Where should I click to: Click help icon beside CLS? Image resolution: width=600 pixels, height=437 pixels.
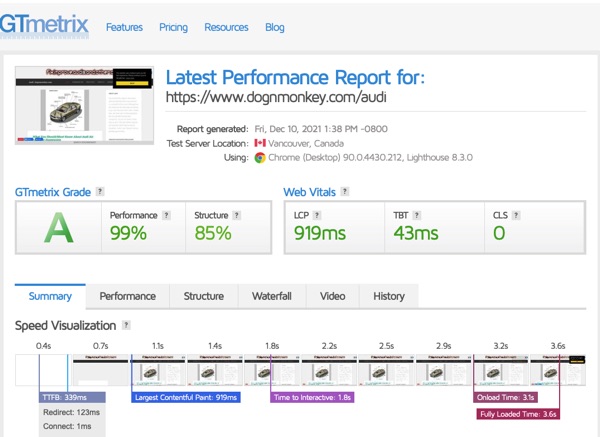coord(516,215)
